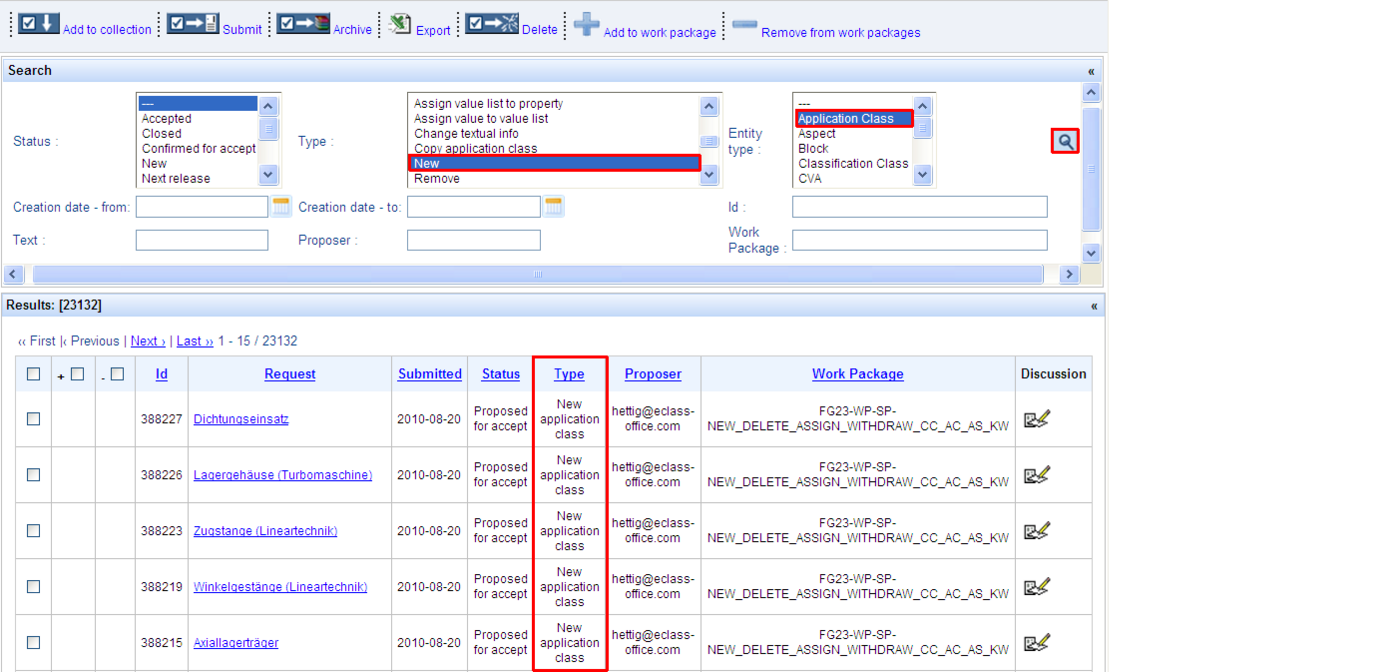This screenshot has height=672, width=1400.
Task: Open discussion for the Dichtungseinsatz request
Action: click(x=1036, y=419)
